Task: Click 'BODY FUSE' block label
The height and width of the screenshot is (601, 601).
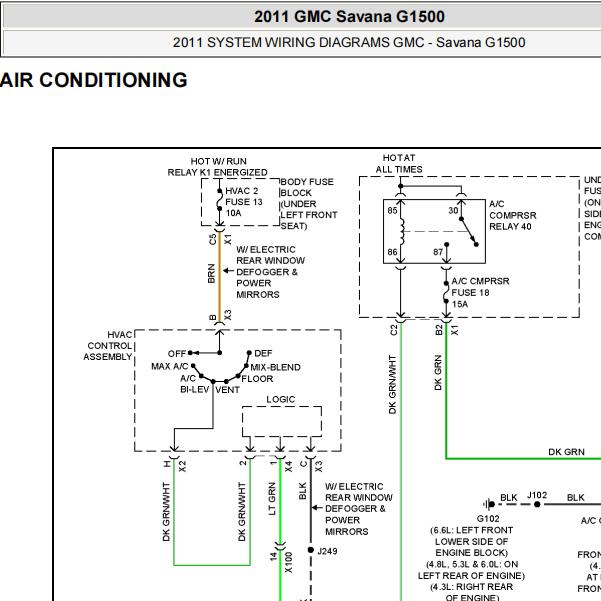Action: pyautogui.click(x=307, y=182)
